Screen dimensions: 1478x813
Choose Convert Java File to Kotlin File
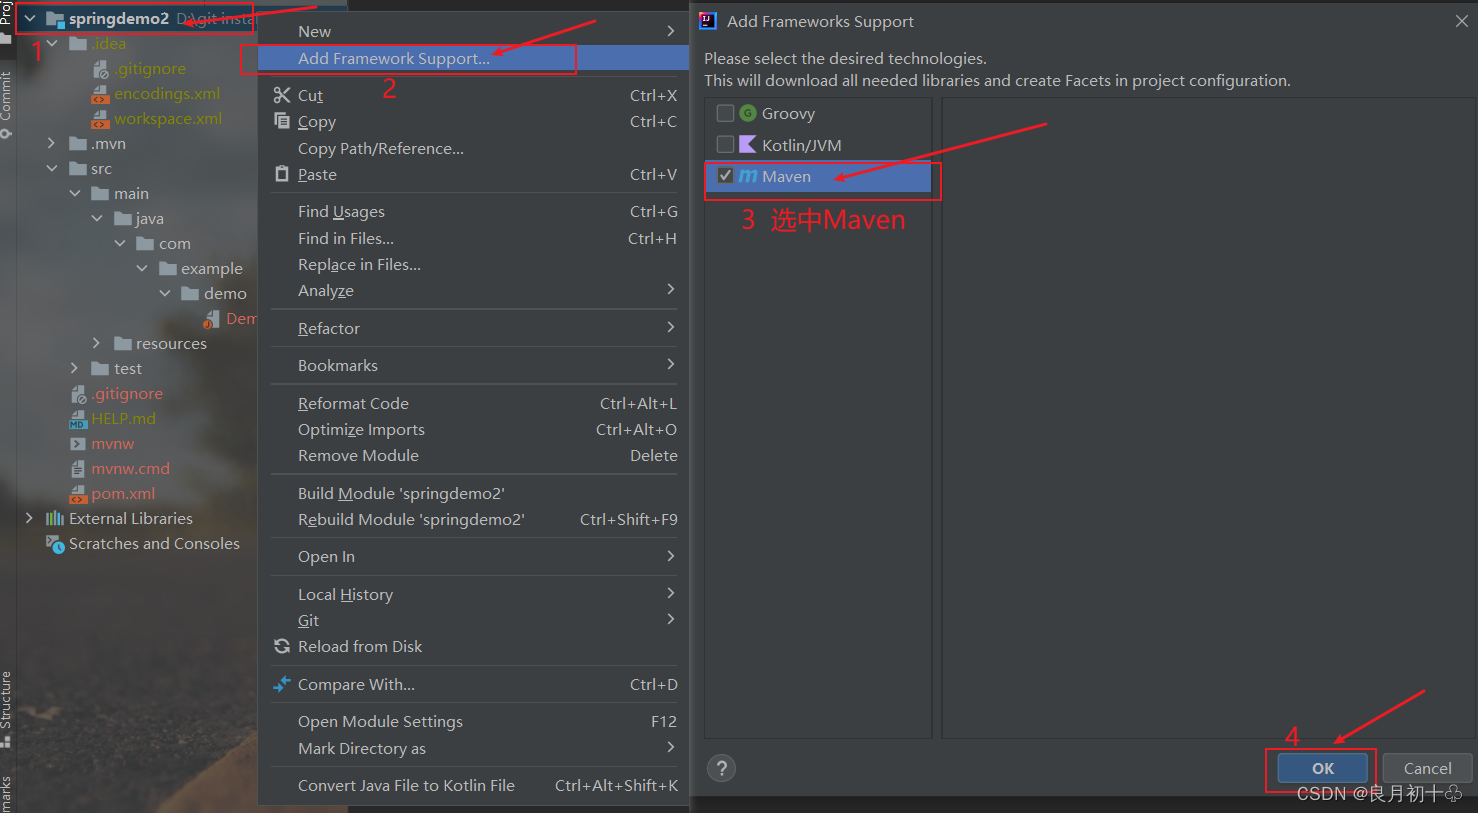[x=473, y=785]
